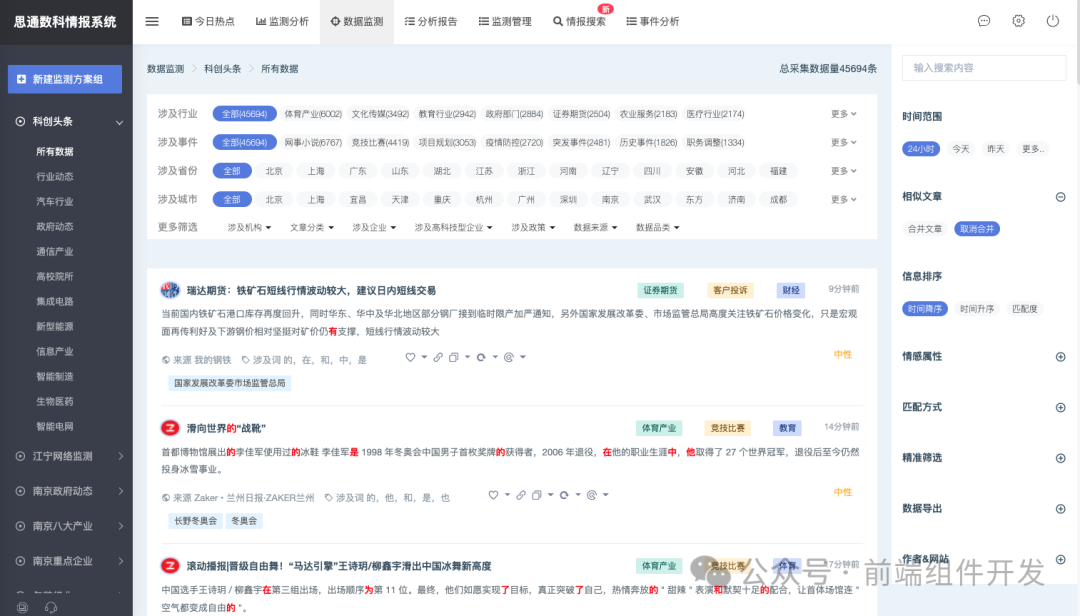Screen dimensions: 1080x616
Task: 点击右上角搜索输入框
Action: pos(984,68)
